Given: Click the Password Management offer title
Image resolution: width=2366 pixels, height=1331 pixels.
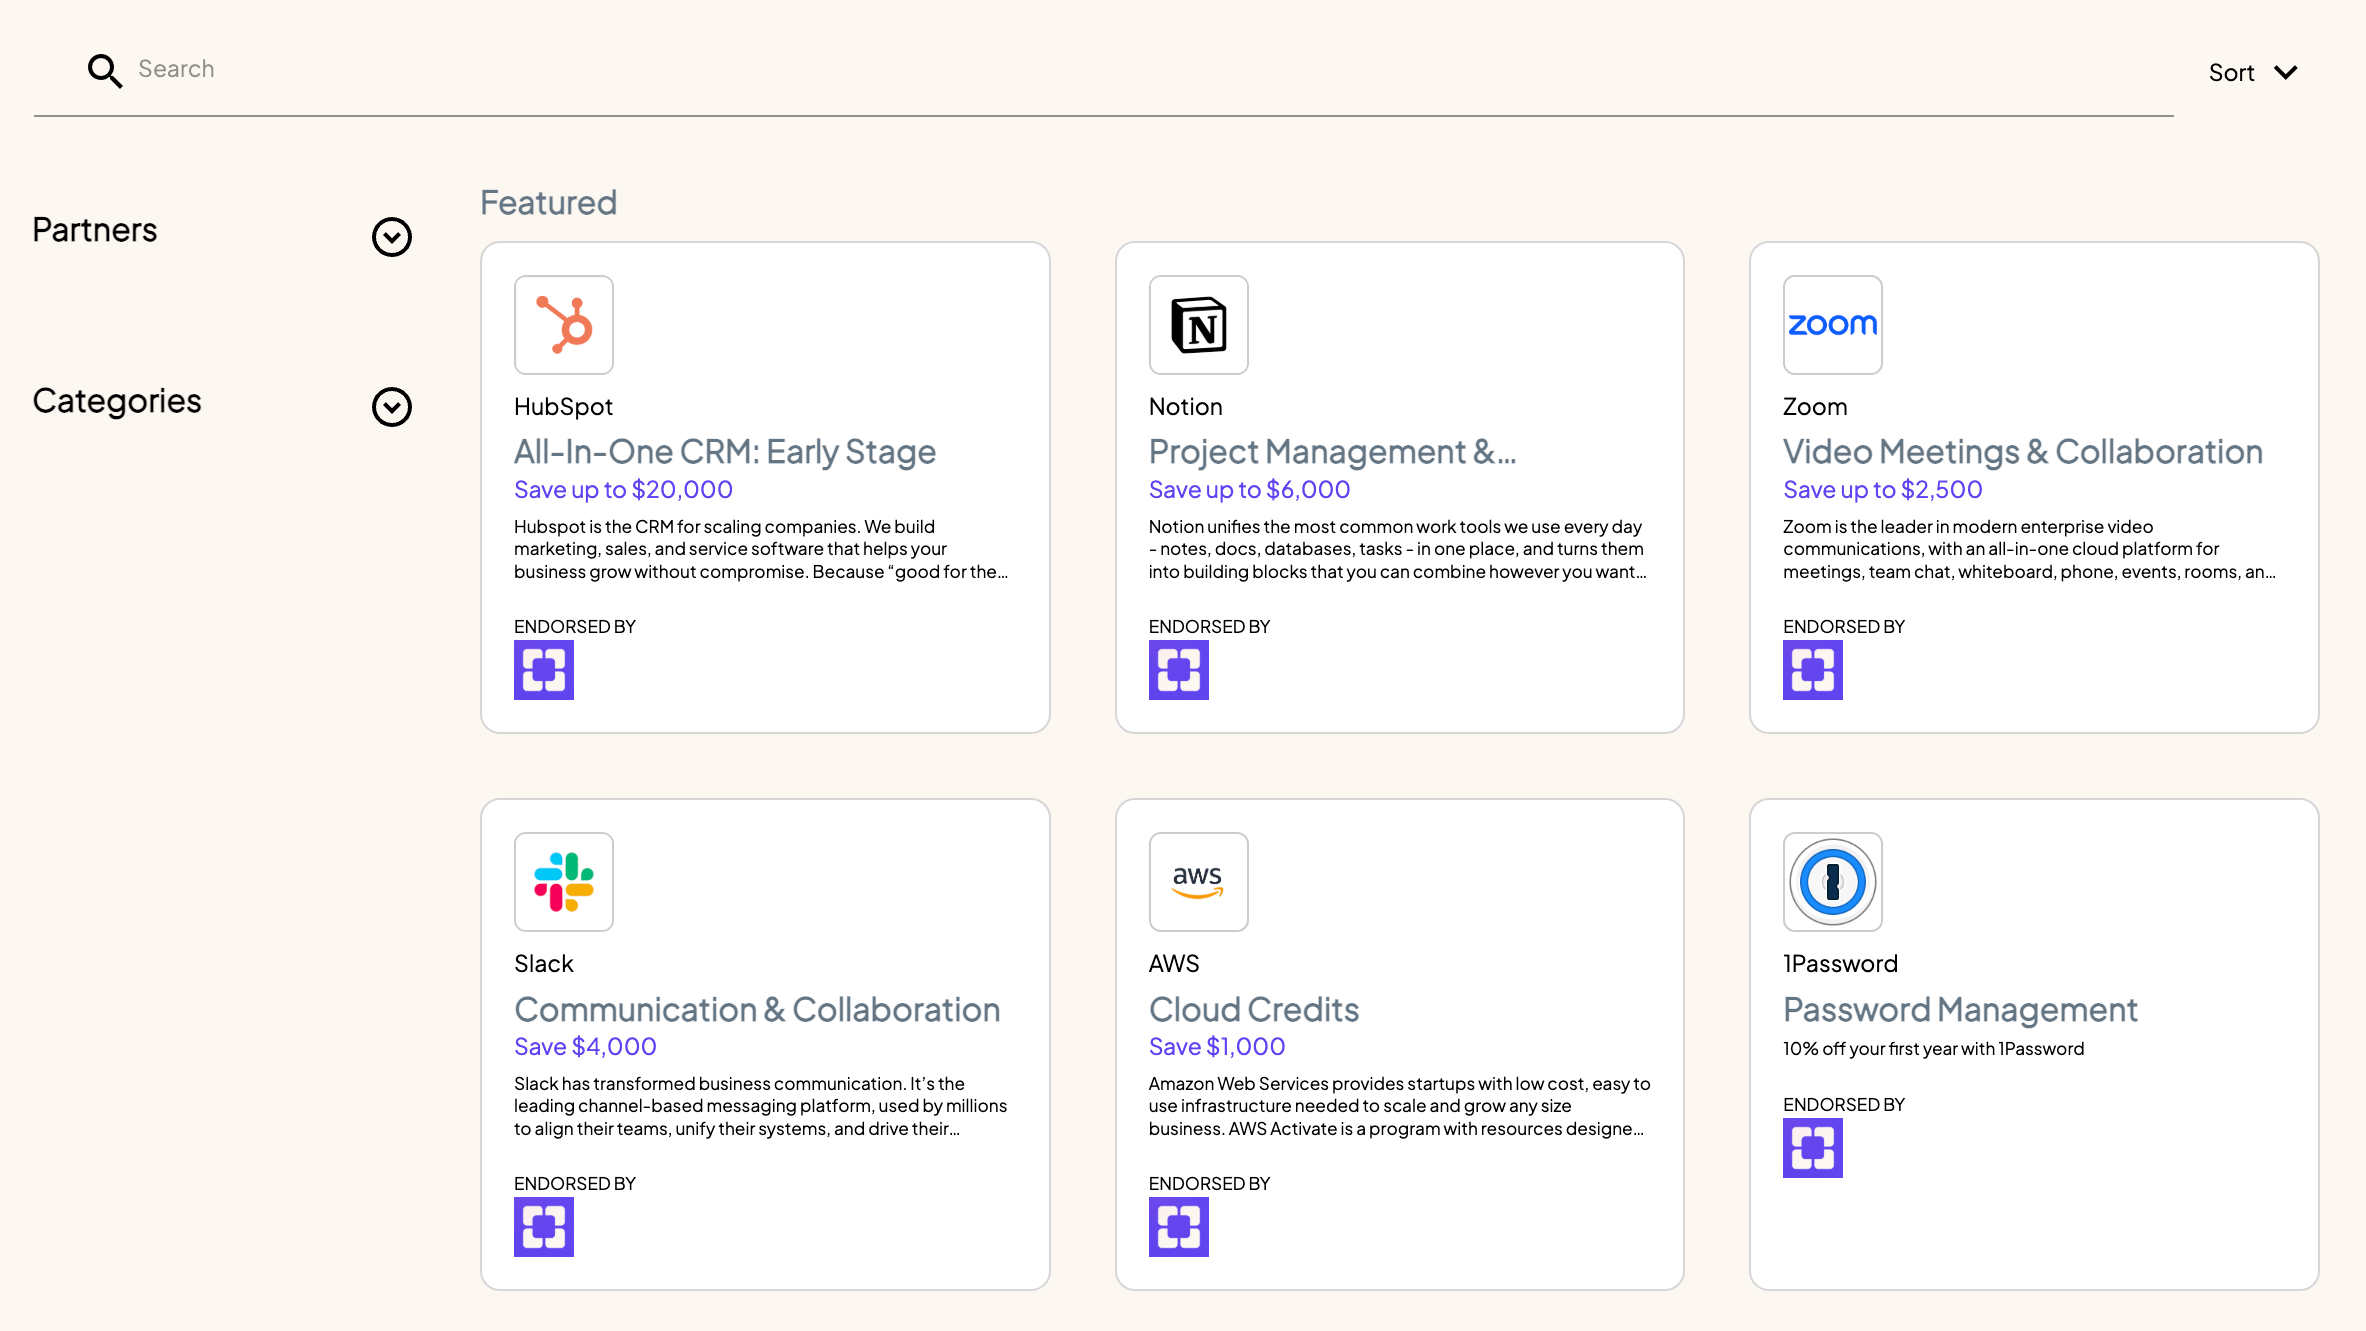Looking at the screenshot, I should (x=1959, y=1010).
